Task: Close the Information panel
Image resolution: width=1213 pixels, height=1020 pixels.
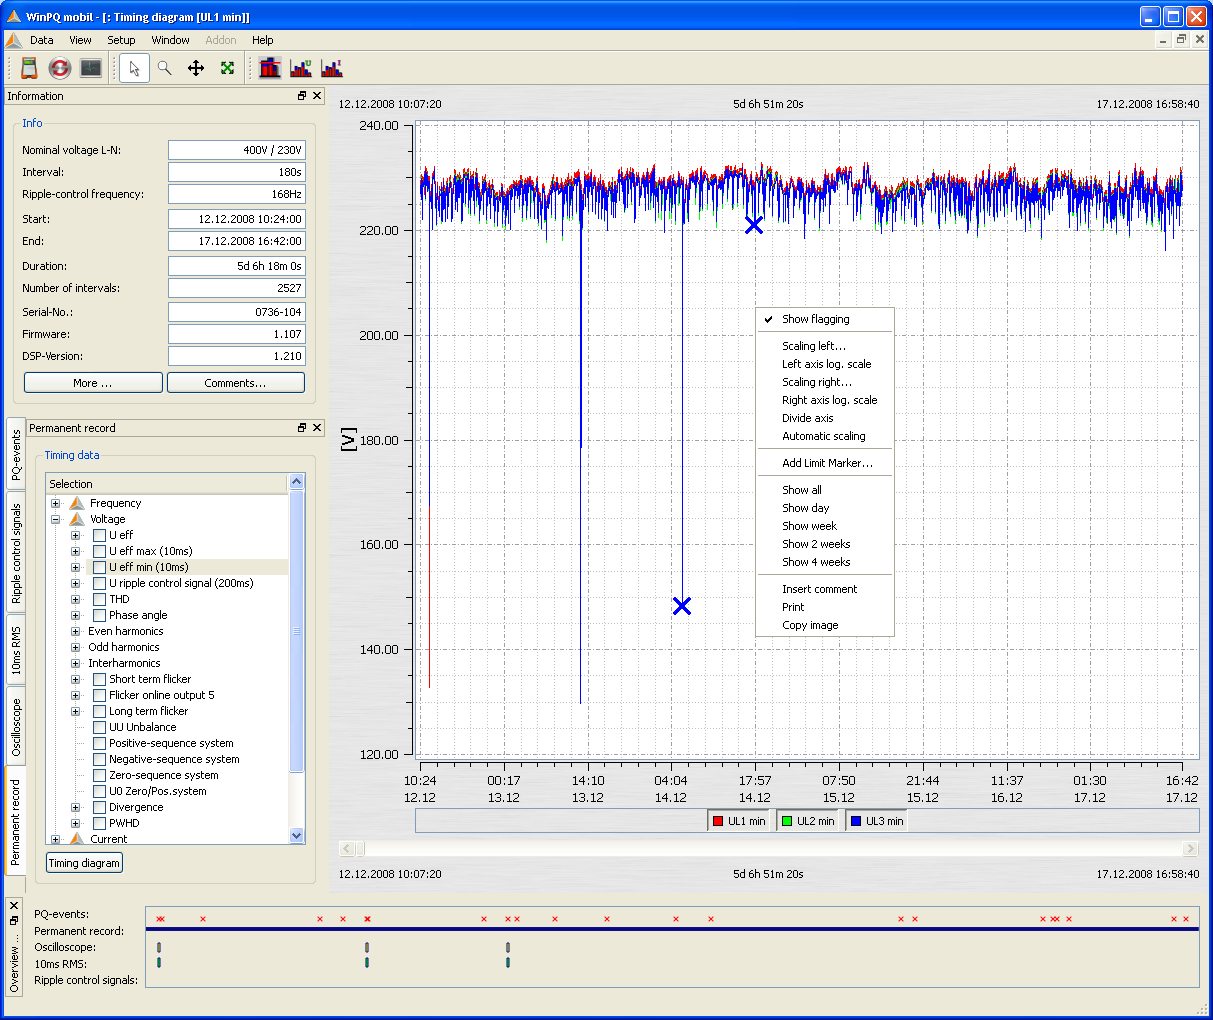Action: coord(317,96)
